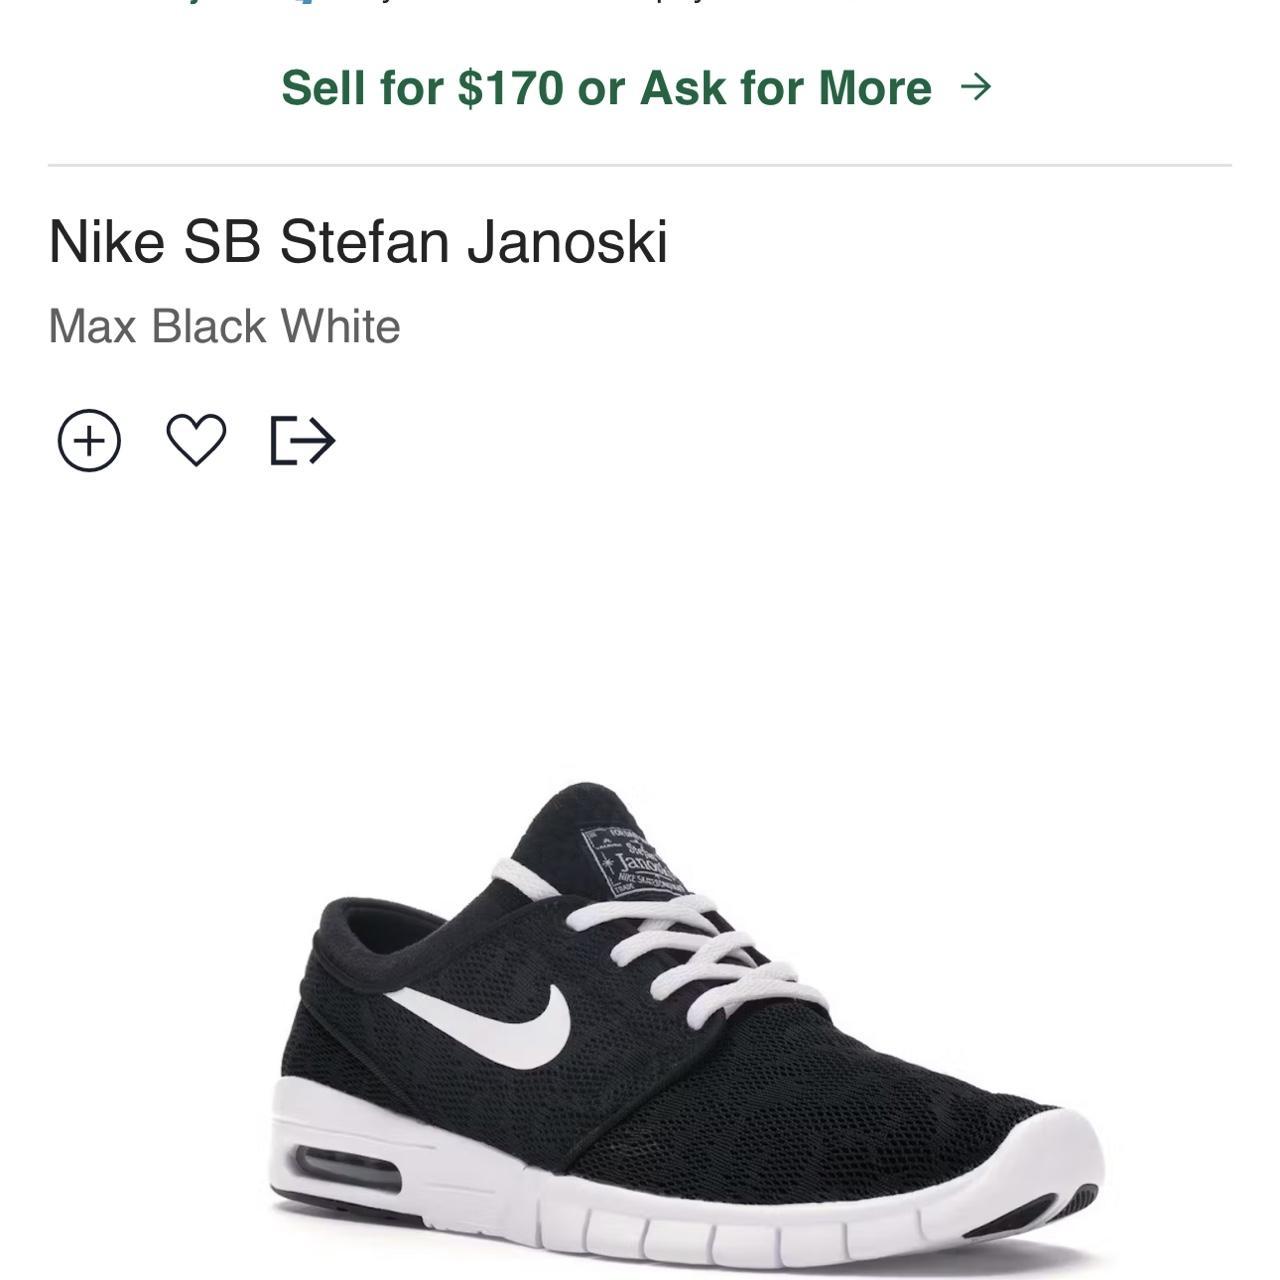This screenshot has height=1280, width=1280.
Task: Favorite the shoe with the heart icon
Action: [x=196, y=440]
